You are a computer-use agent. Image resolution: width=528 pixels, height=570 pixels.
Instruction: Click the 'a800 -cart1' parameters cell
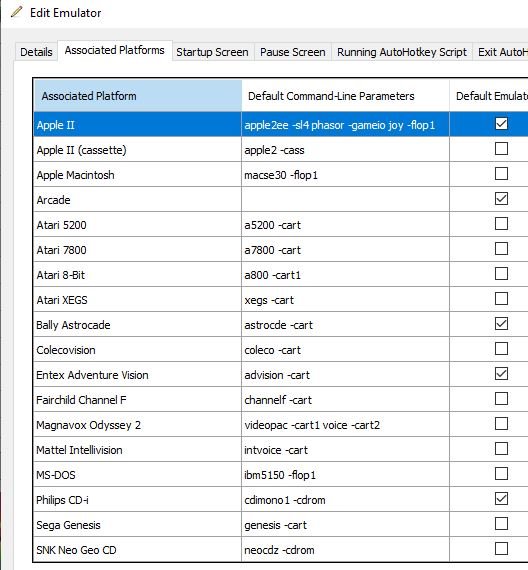point(345,275)
